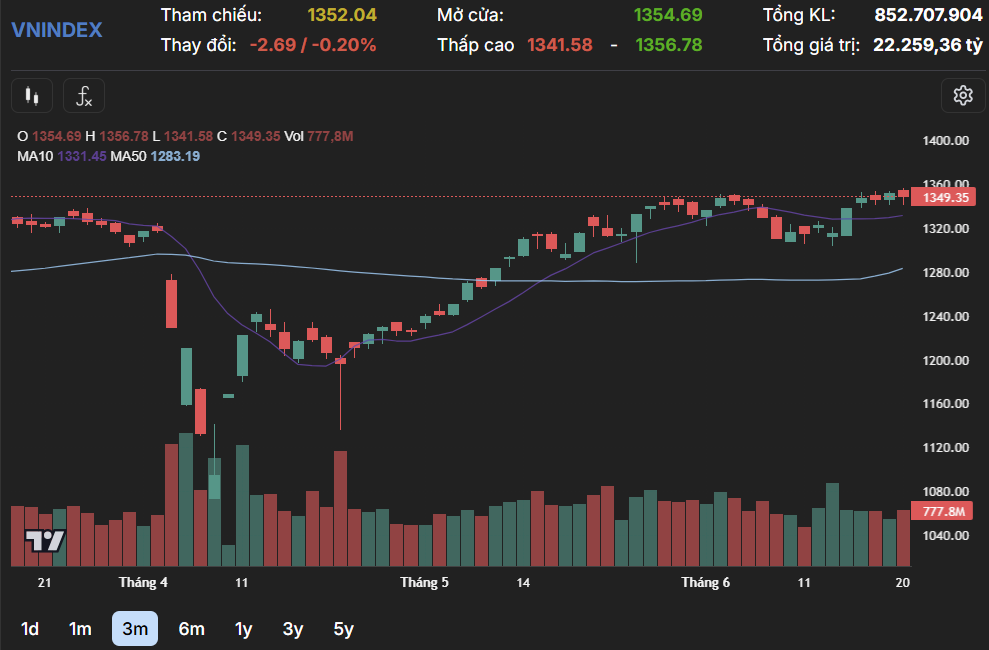
Task: Click the VNINDEX symbol title
Action: (57, 30)
